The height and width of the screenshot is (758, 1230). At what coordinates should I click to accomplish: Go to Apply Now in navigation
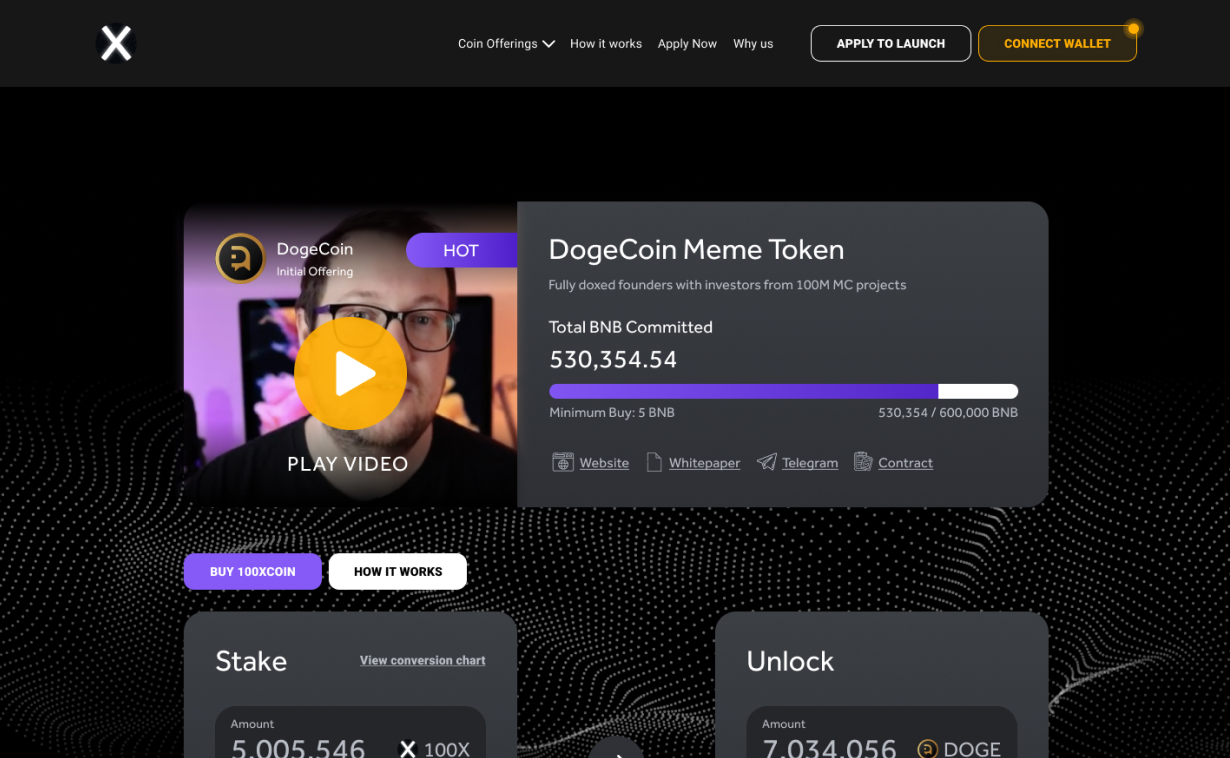pos(687,44)
